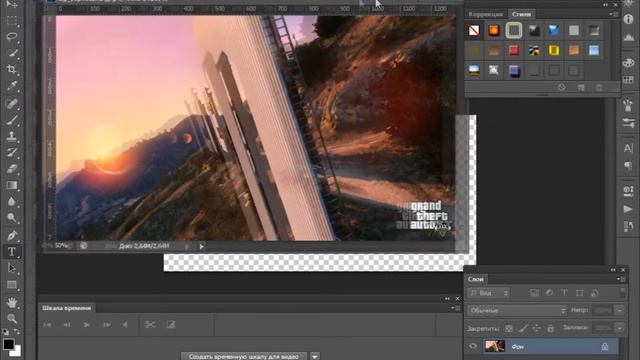The height and width of the screenshot is (360, 640).
Task: Toggle type layer filter T icon
Action: click(x=564, y=293)
